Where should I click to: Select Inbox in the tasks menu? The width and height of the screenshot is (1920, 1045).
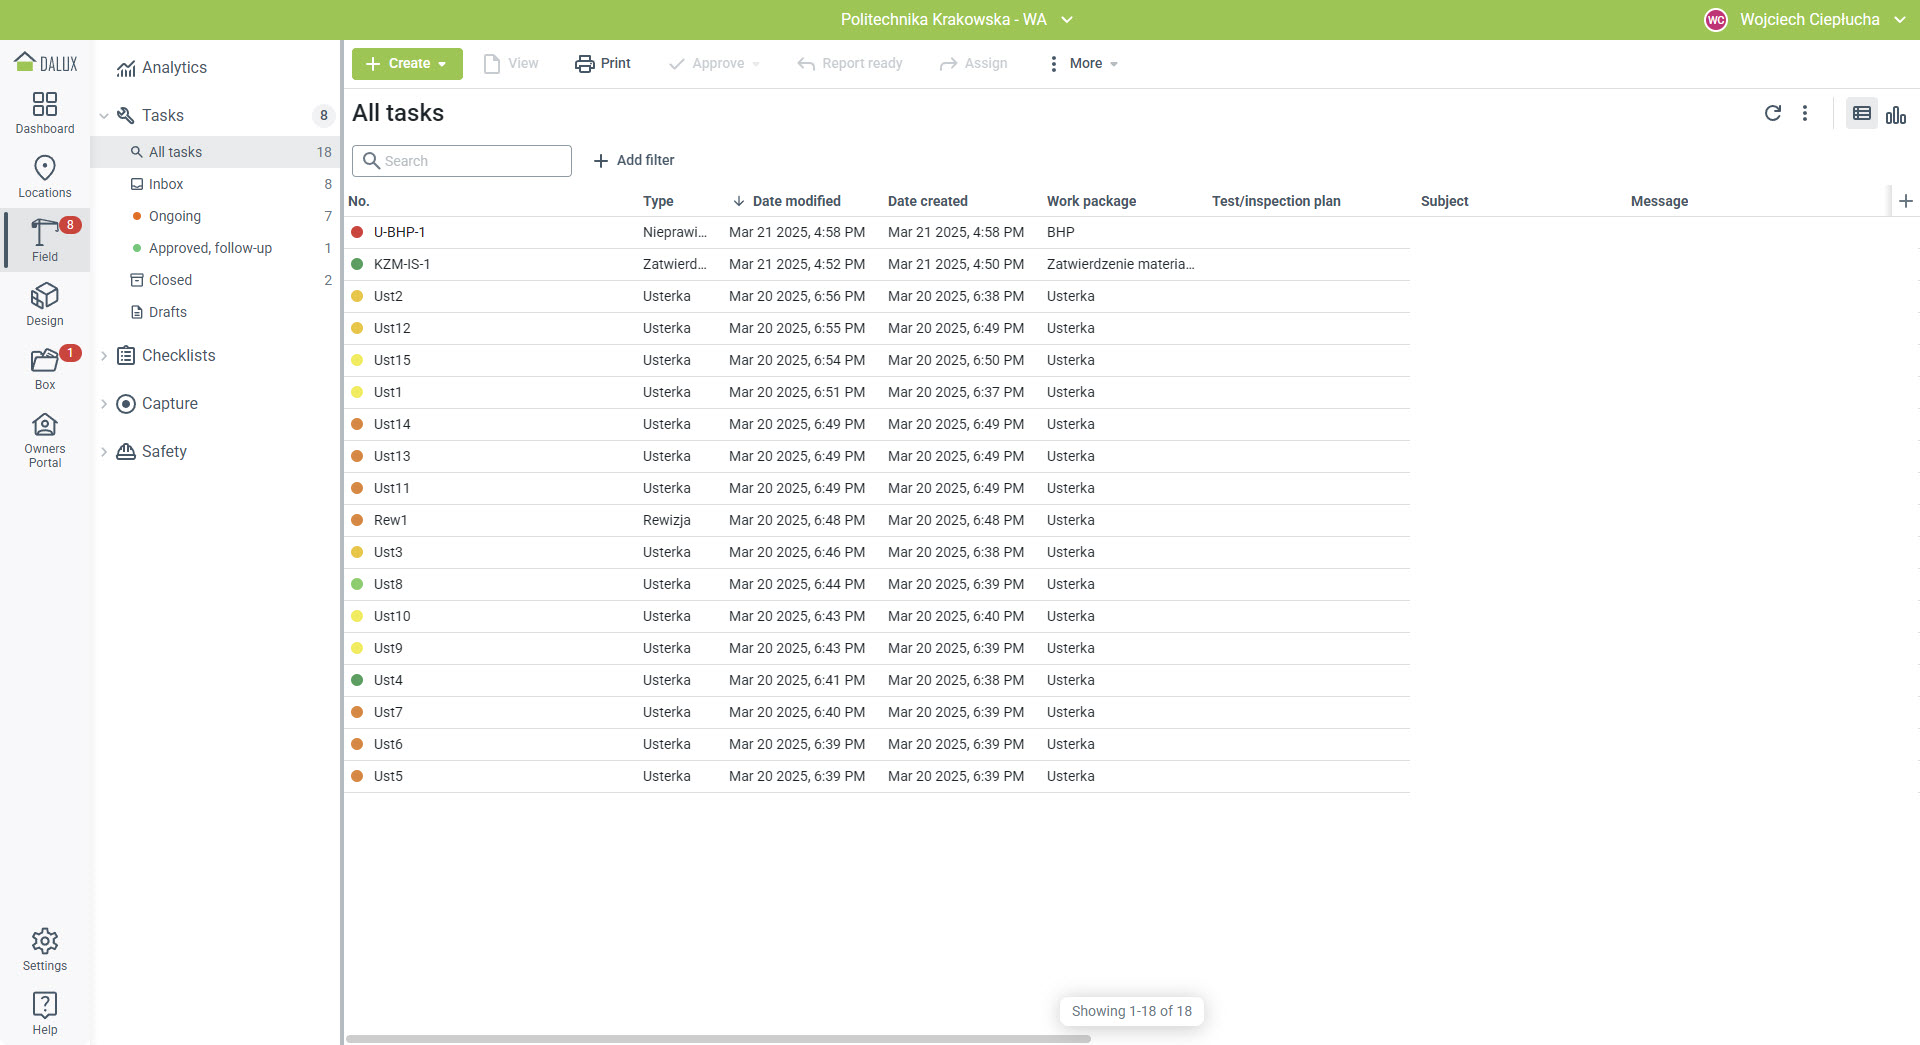coord(166,184)
